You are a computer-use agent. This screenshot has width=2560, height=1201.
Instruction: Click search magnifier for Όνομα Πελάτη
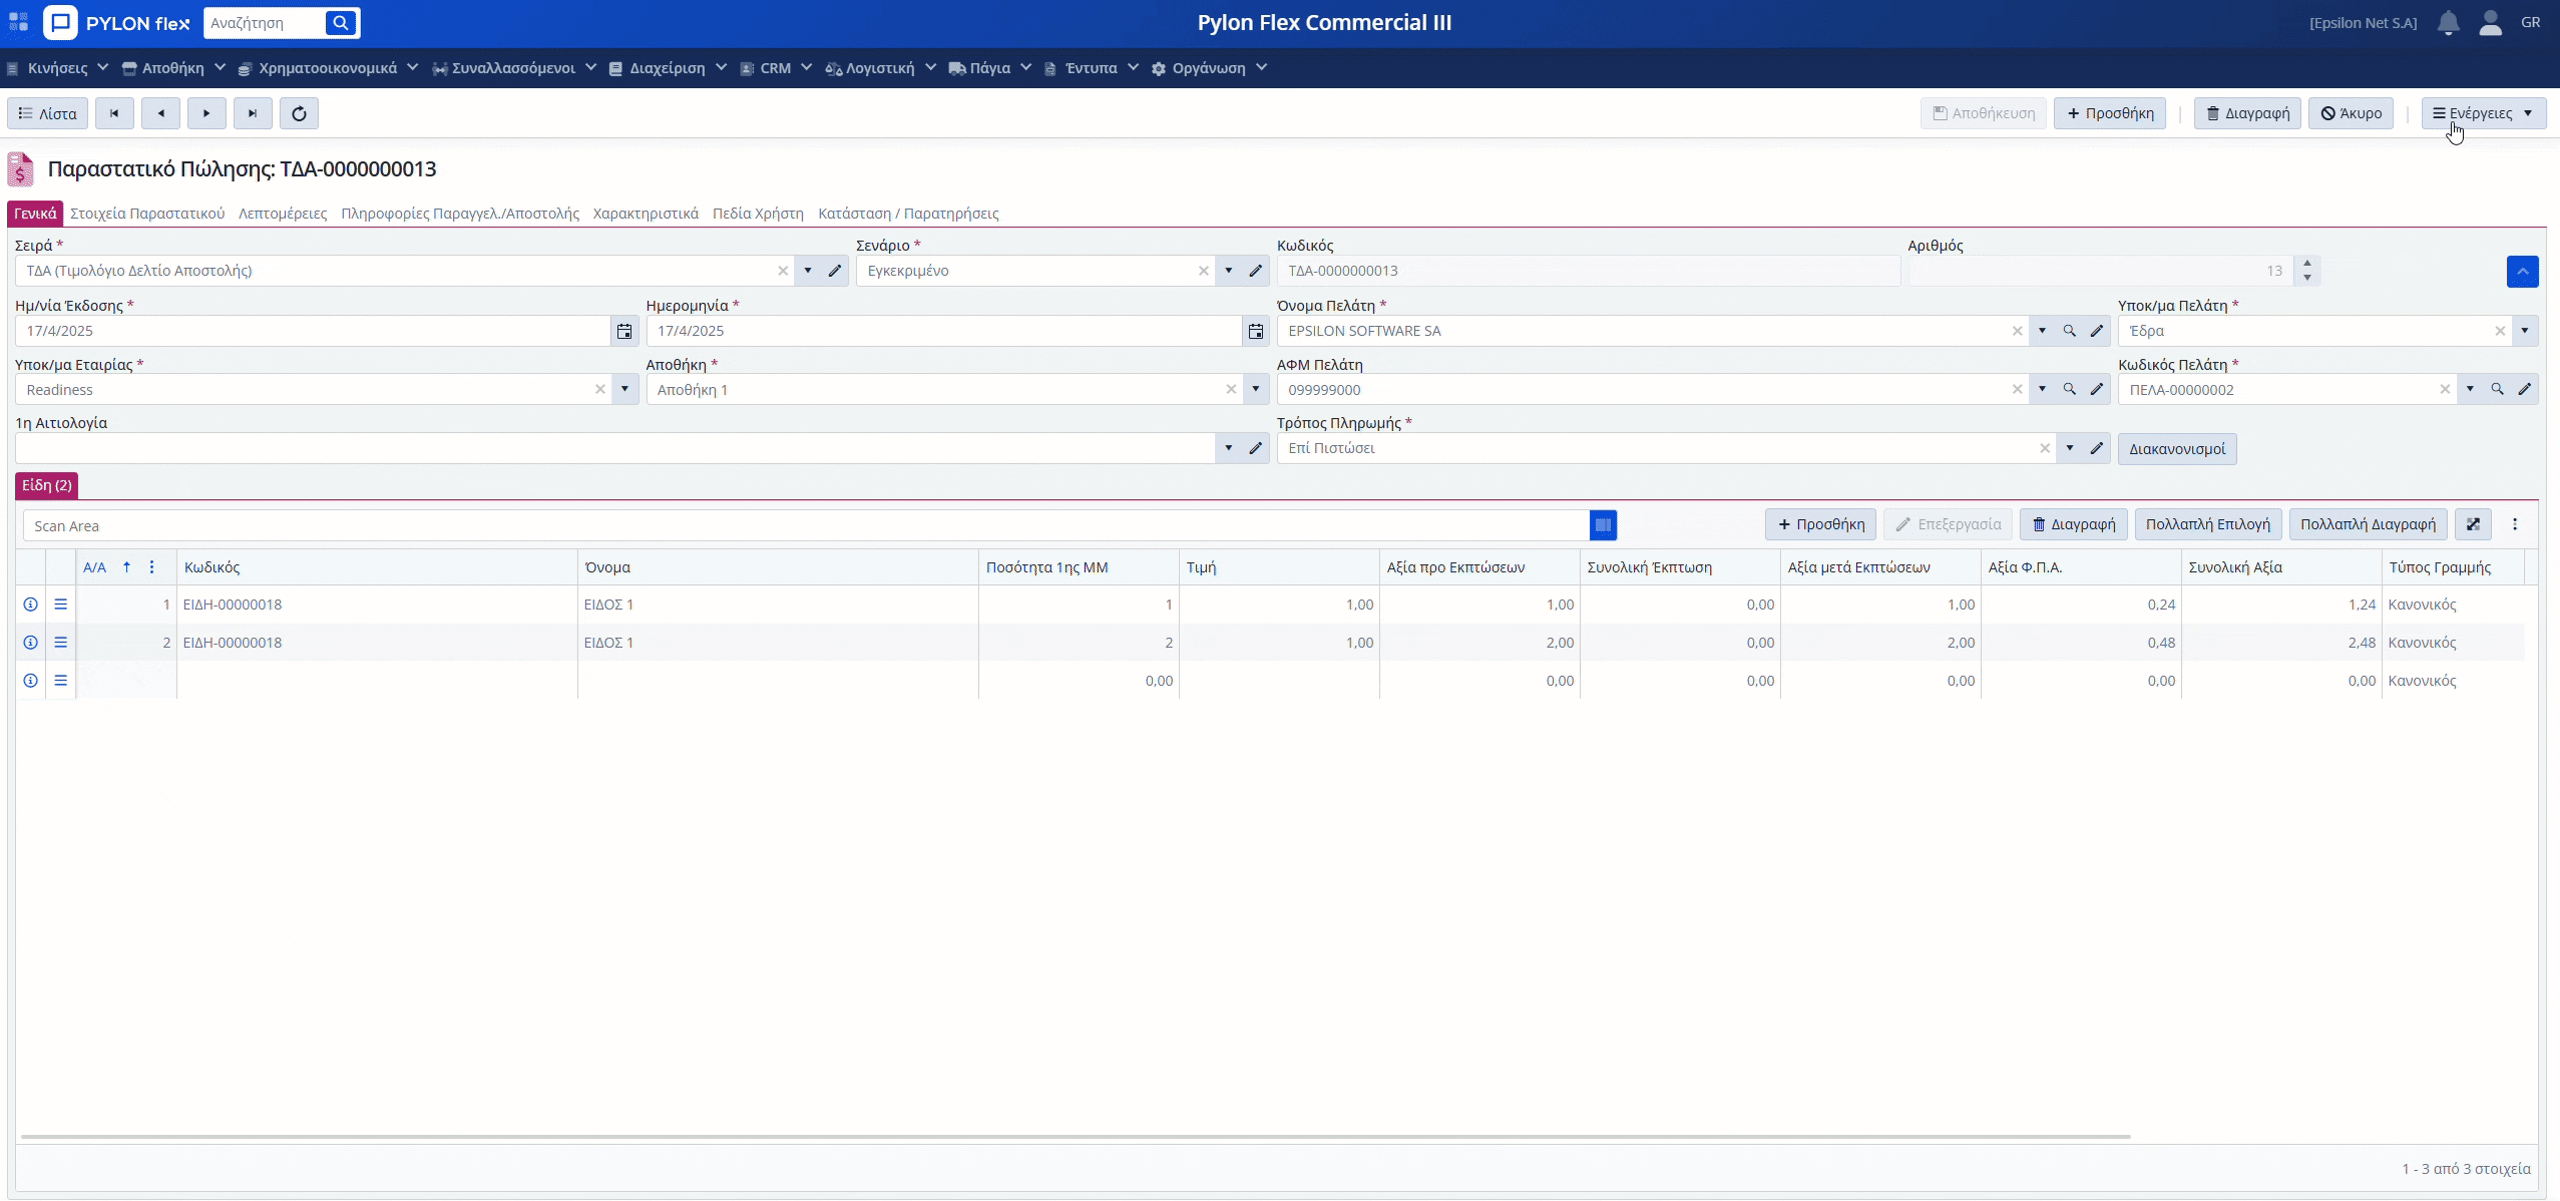coord(2069,331)
